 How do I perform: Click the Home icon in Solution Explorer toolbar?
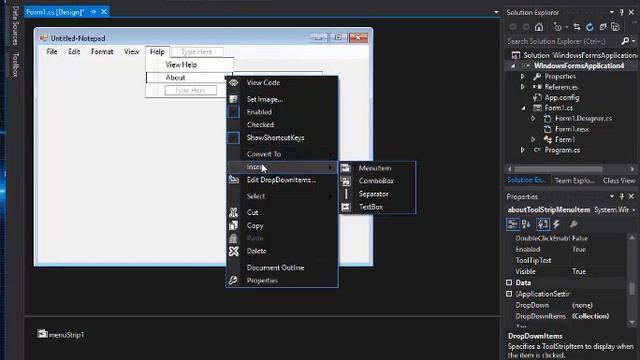pos(539,27)
